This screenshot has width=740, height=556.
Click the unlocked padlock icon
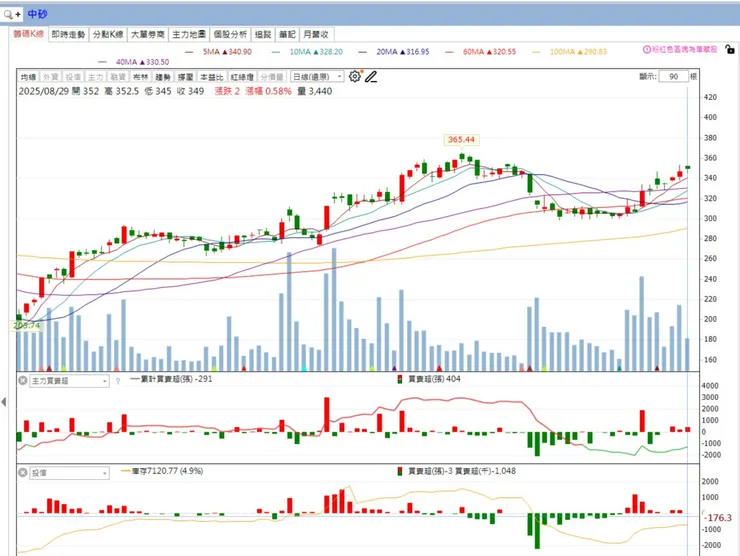tap(730, 49)
